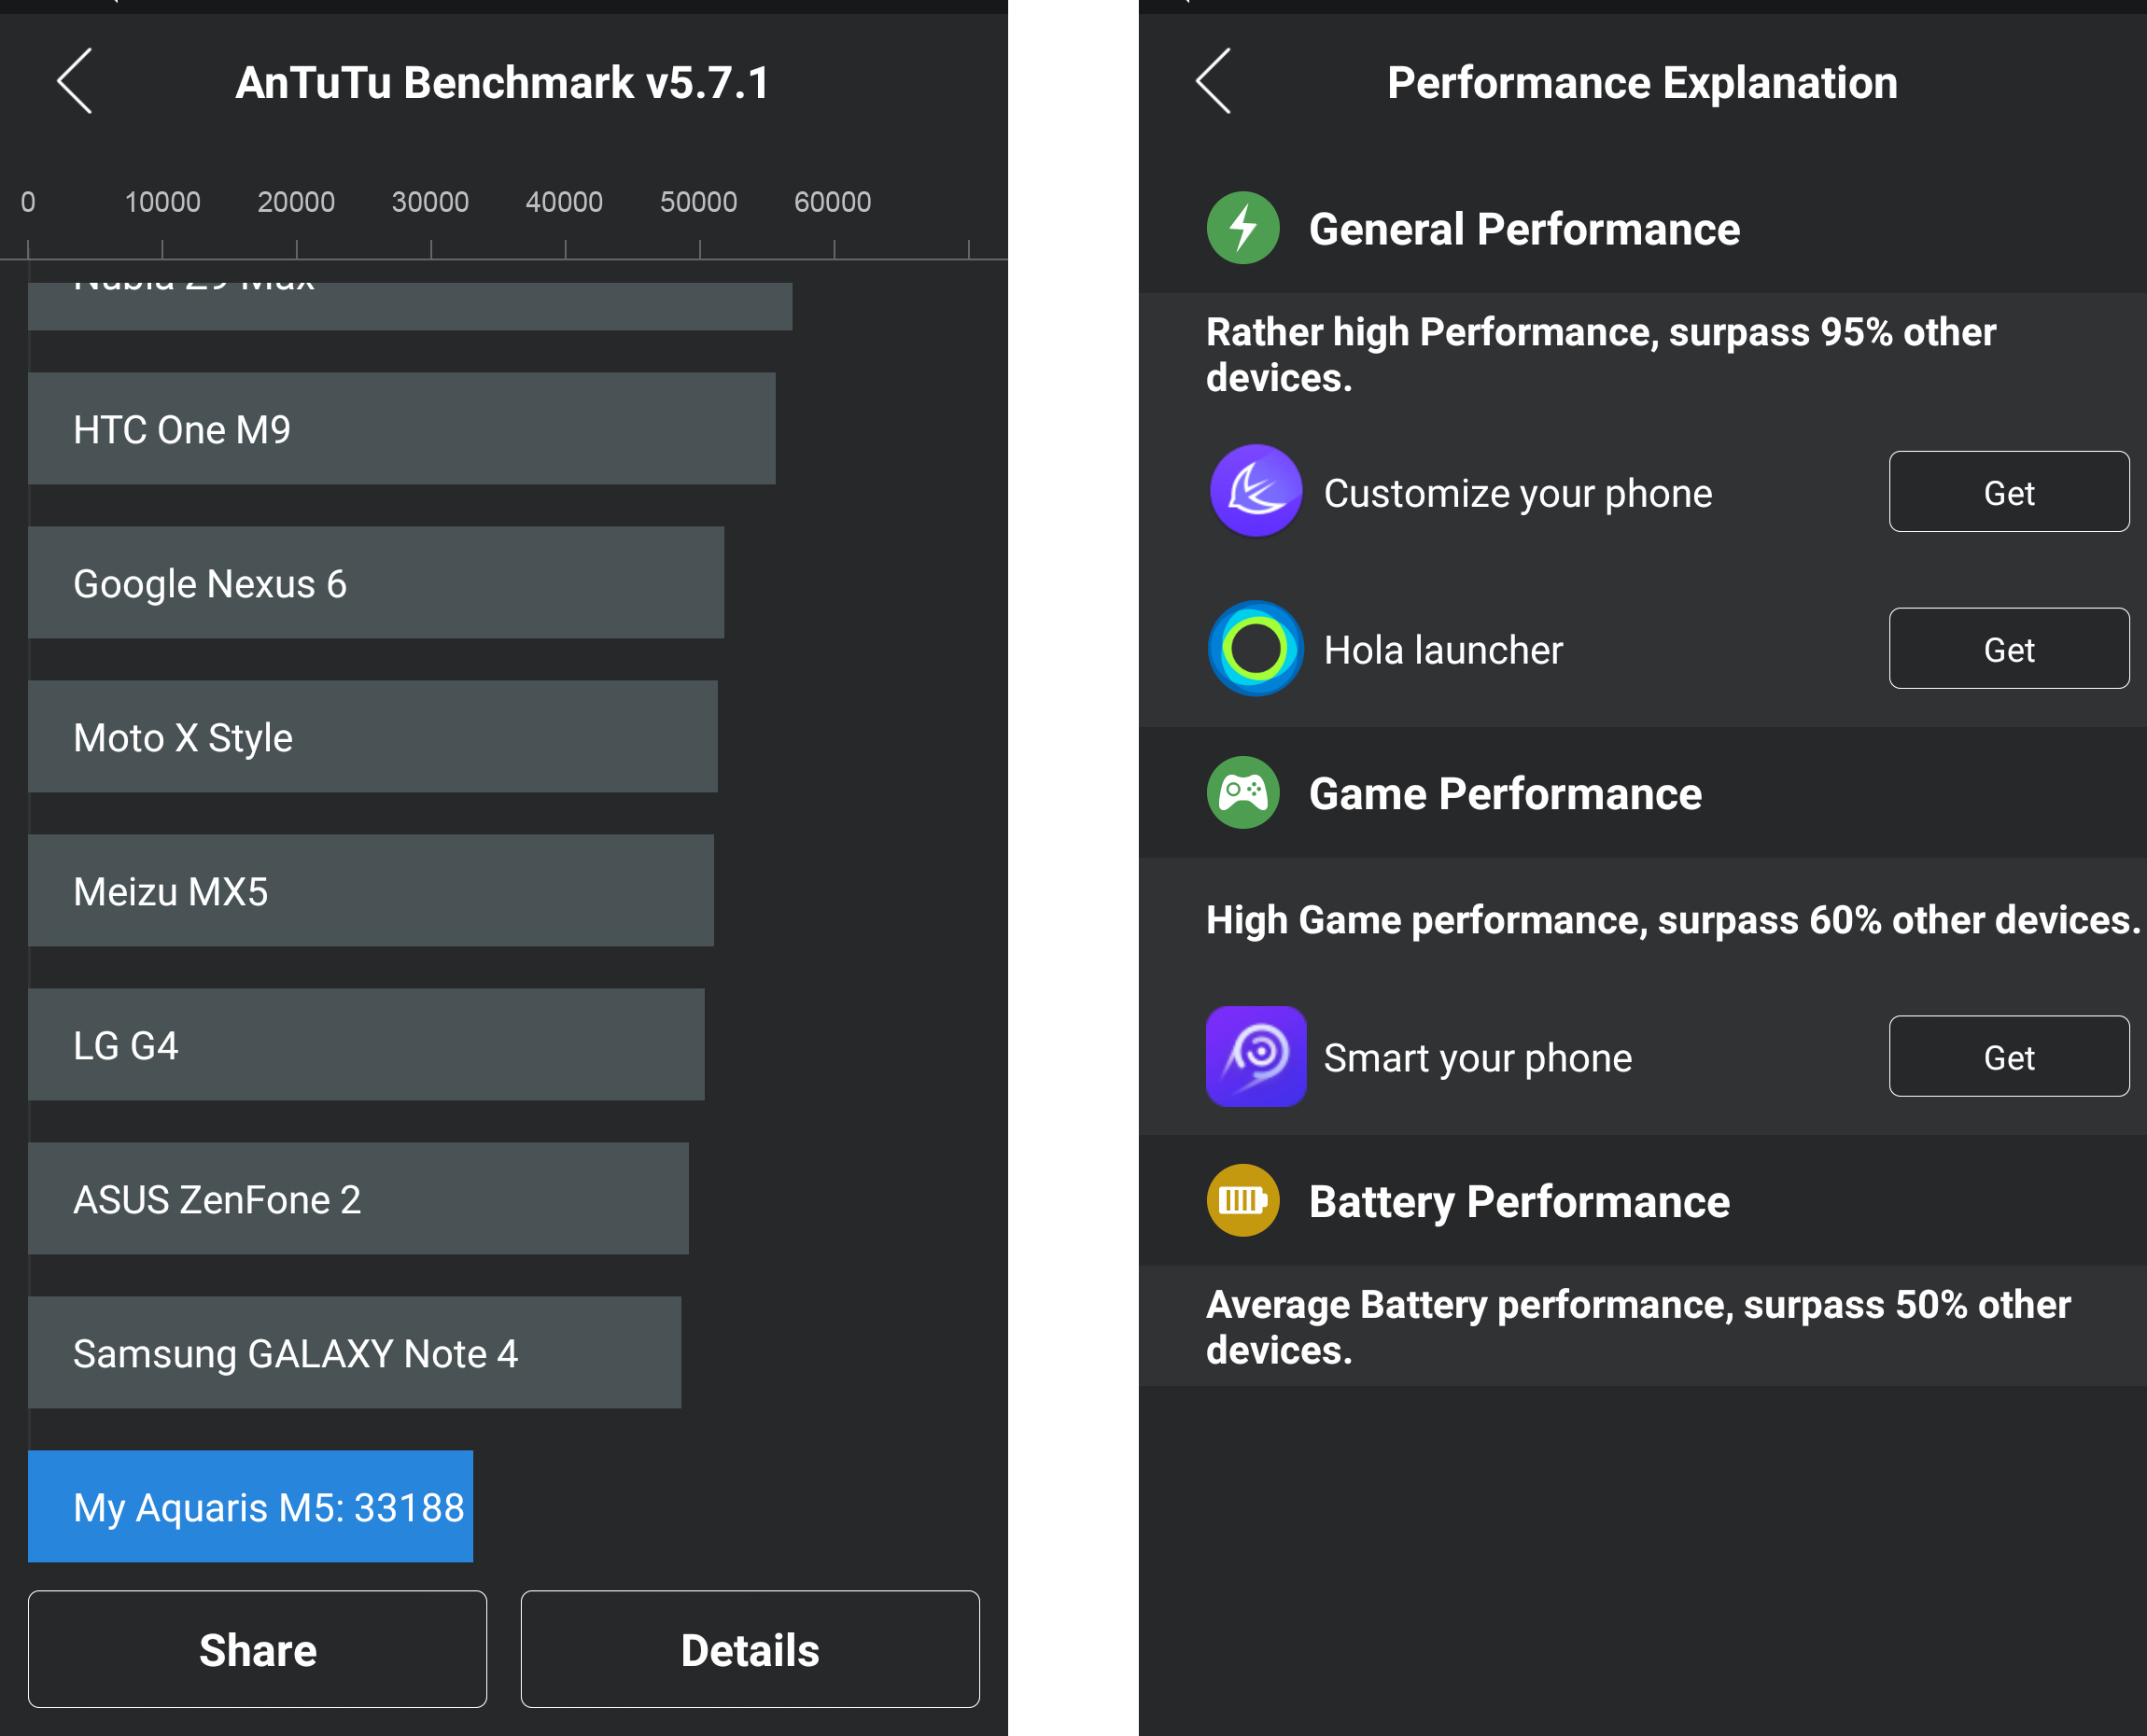
Task: Tap Samsung GALAXY Note 4 bar
Action: pyautogui.click(x=354, y=1353)
